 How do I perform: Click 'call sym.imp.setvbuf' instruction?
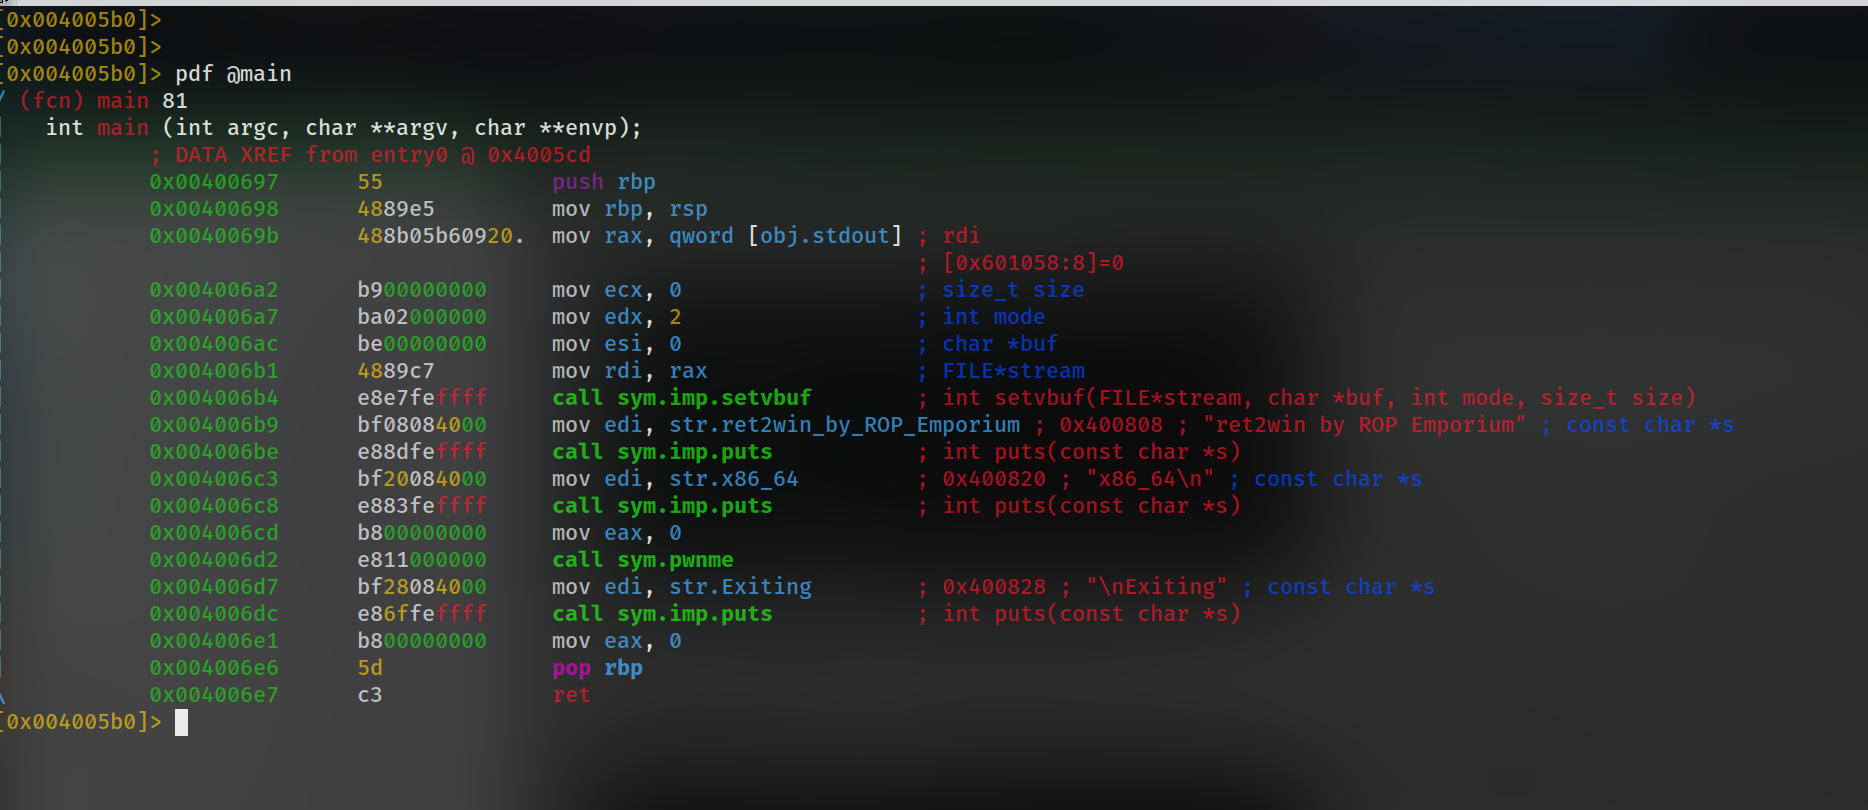tap(681, 398)
